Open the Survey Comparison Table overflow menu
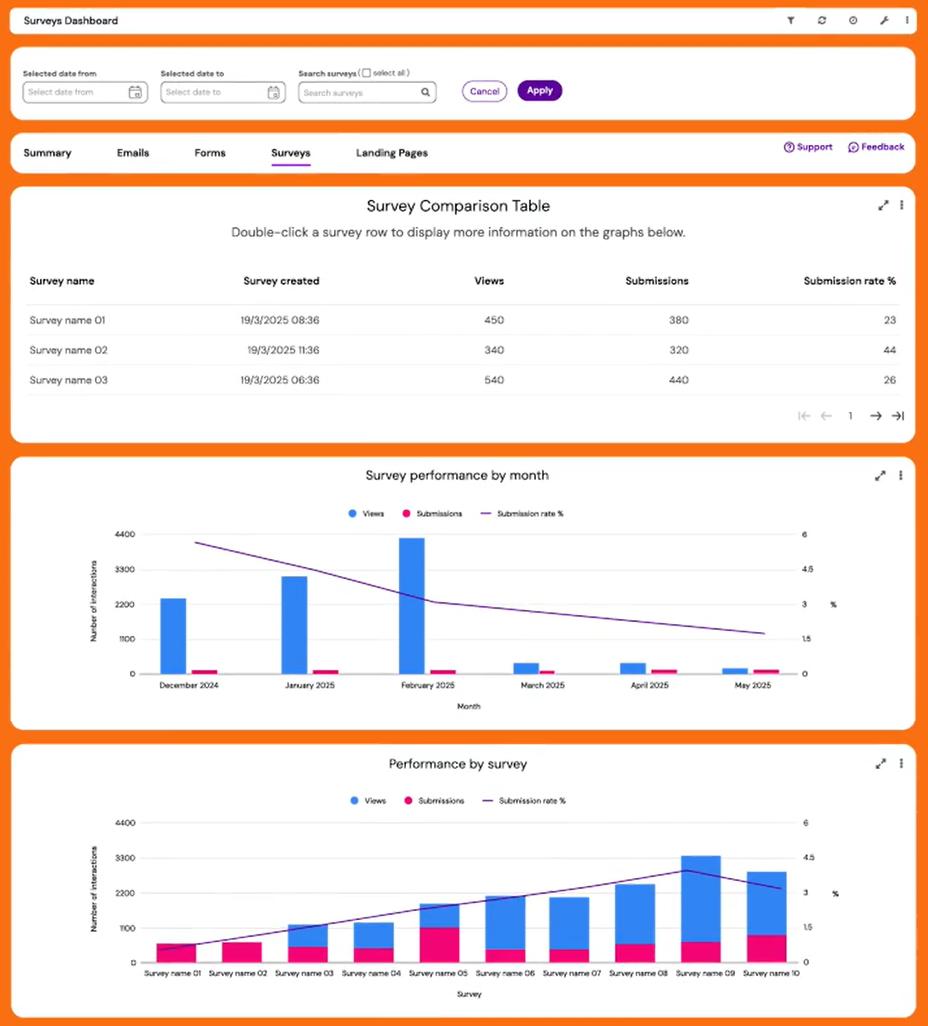 [901, 204]
